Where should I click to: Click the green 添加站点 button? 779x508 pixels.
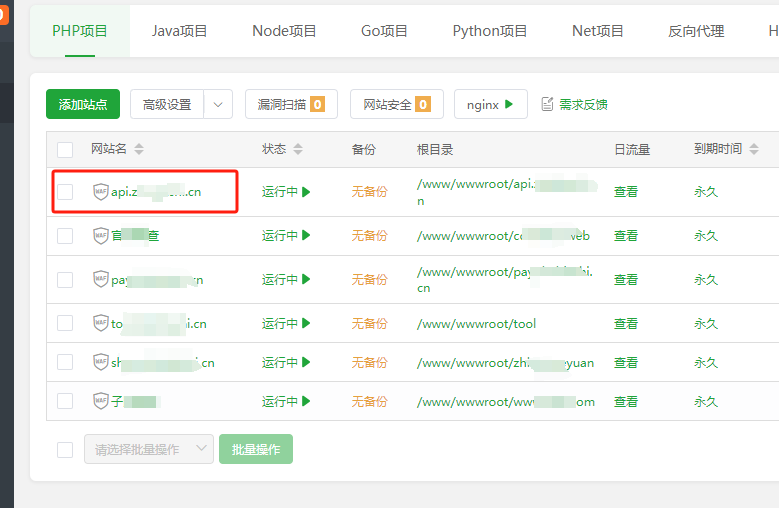pyautogui.click(x=83, y=104)
